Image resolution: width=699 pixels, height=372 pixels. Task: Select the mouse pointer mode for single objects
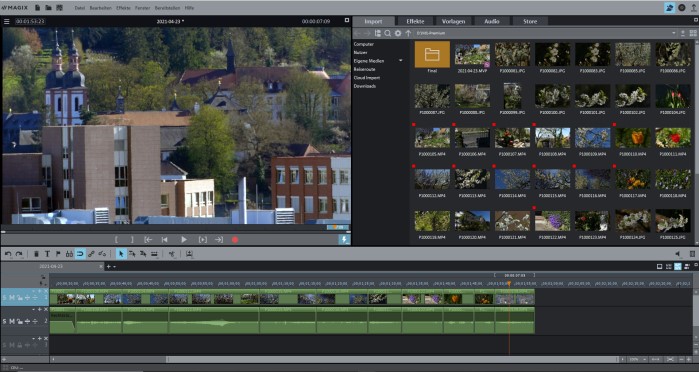pos(121,254)
